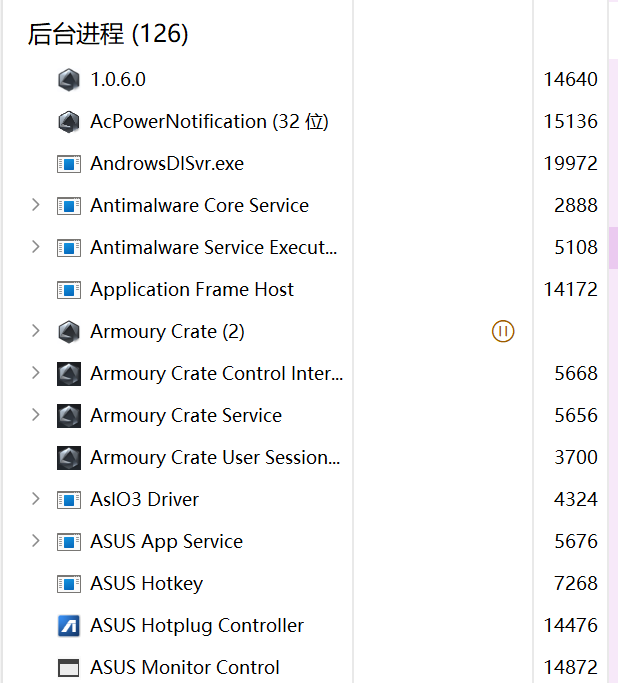Click the ASUS Hotkey icon

[x=69, y=584]
